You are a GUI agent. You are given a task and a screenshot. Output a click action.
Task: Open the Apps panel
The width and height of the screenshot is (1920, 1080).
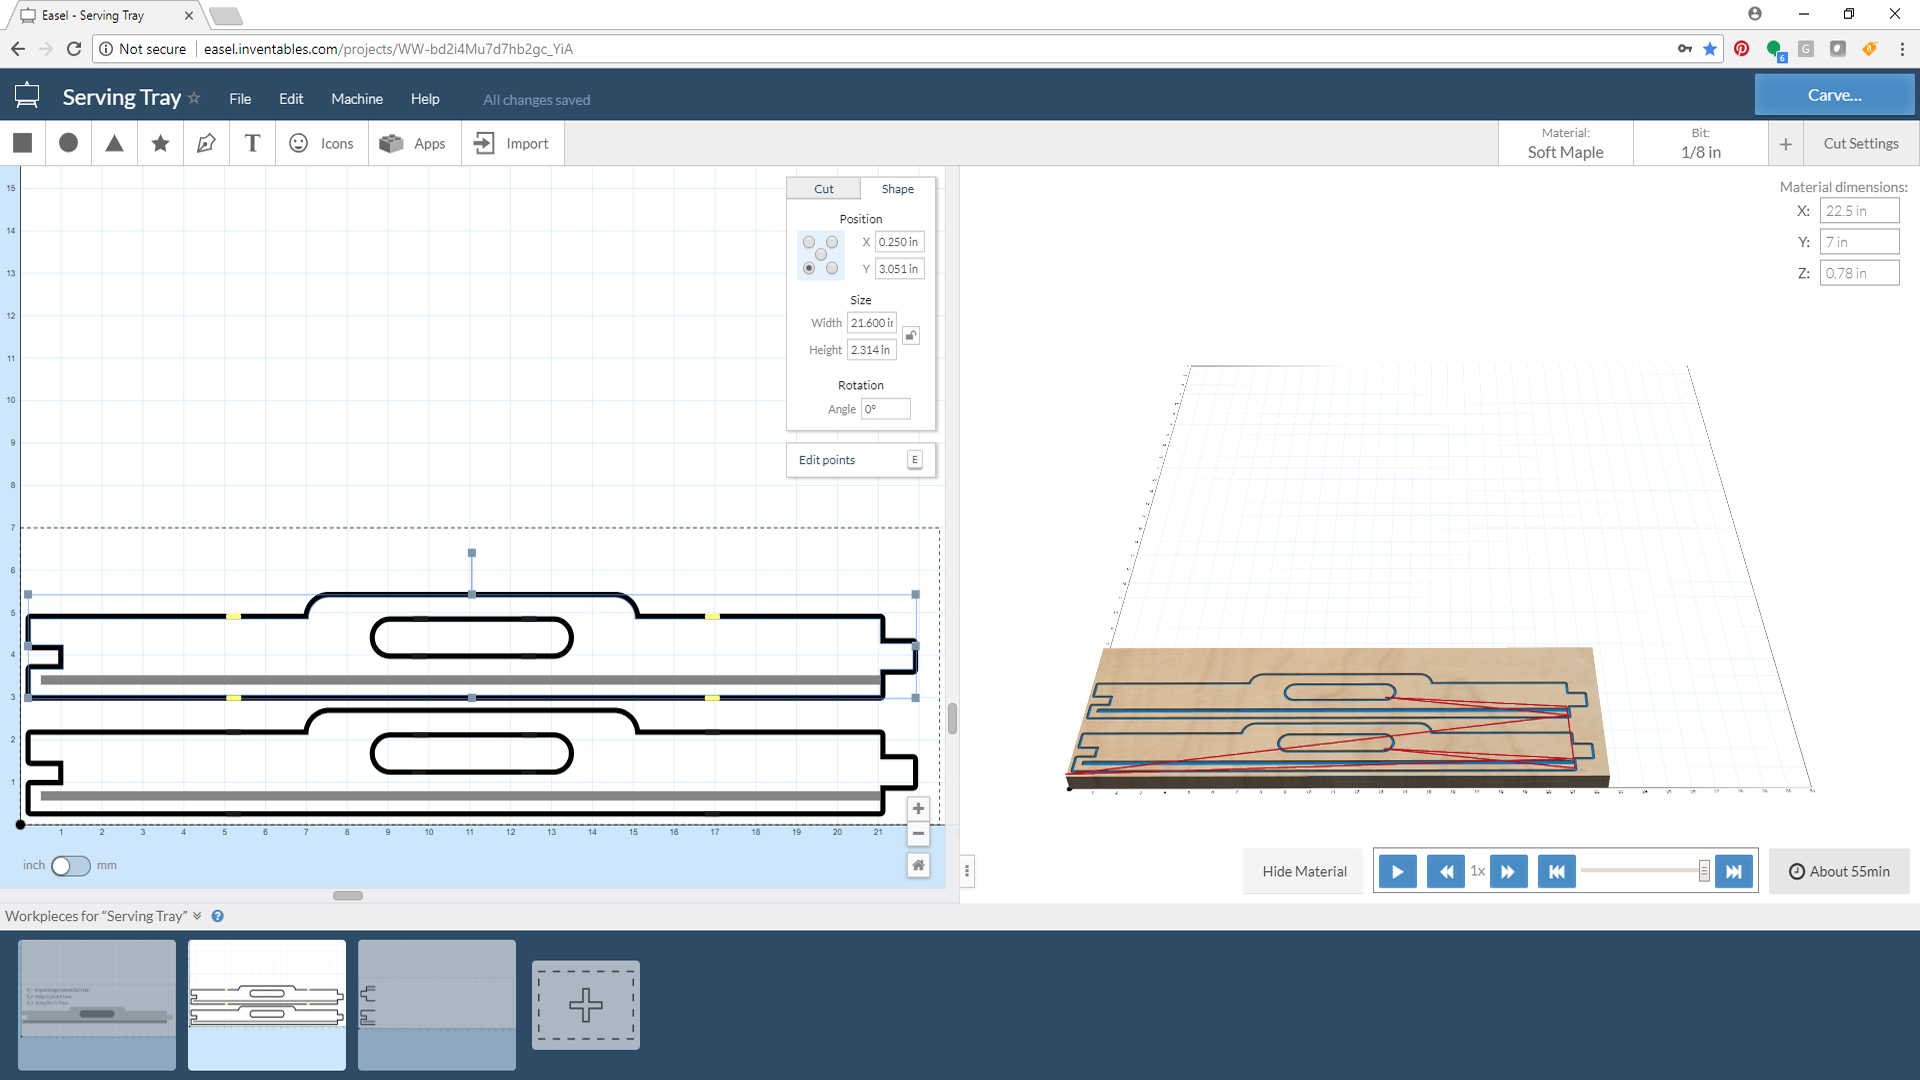(x=413, y=142)
